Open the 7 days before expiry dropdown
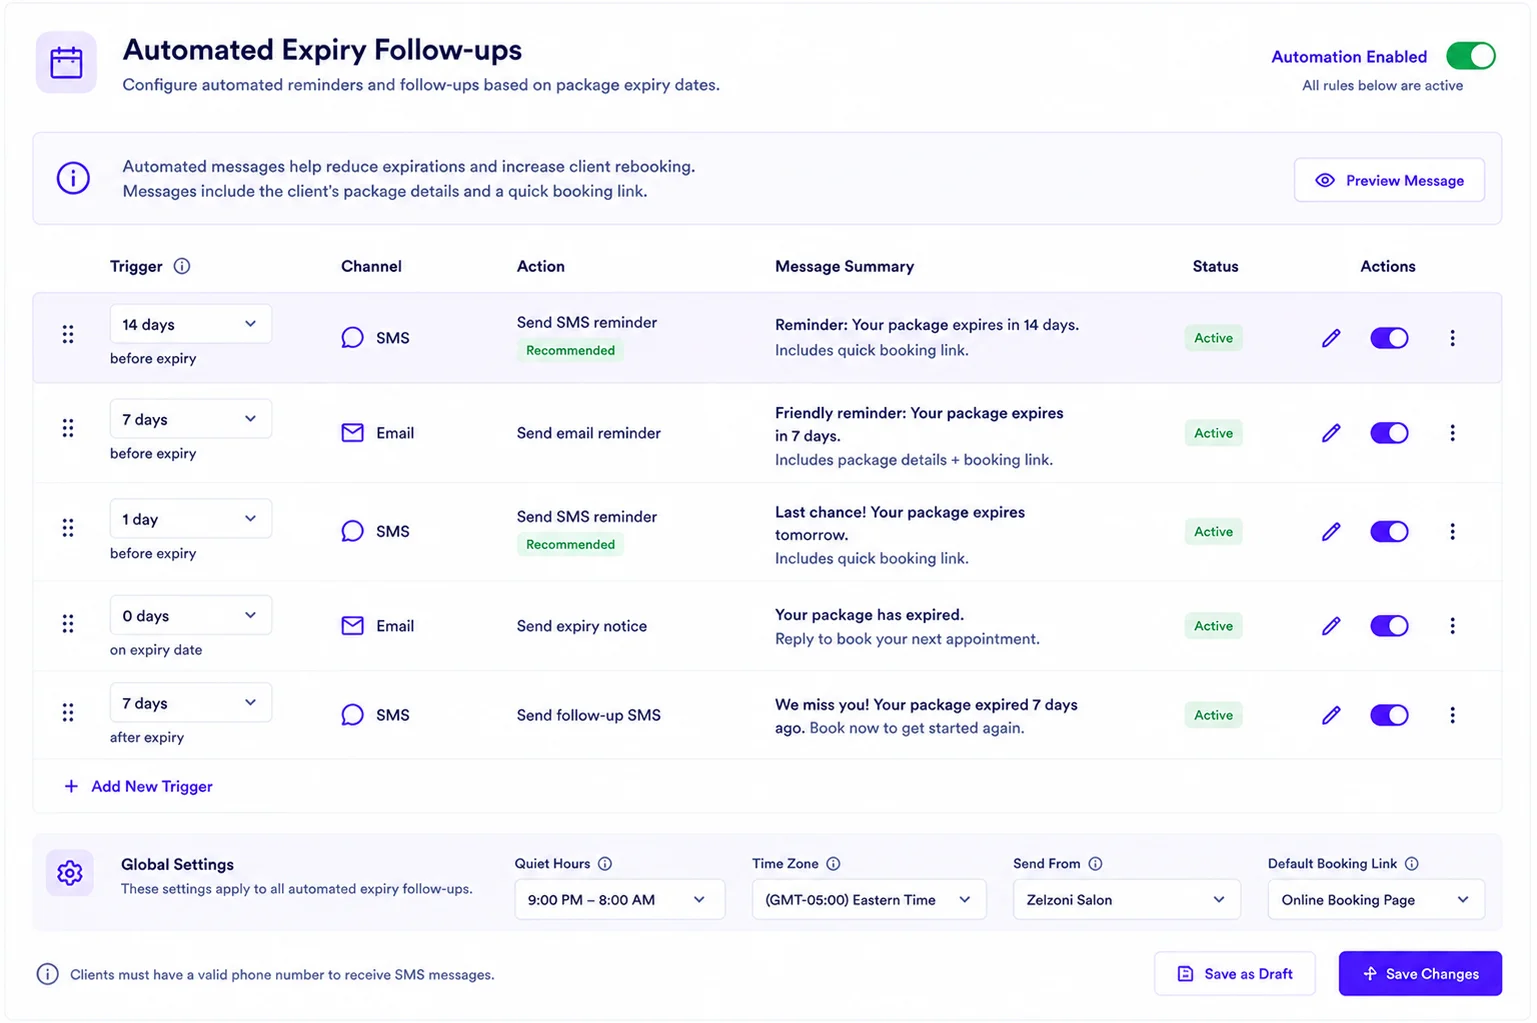Image resolution: width=1537 pixels, height=1023 pixels. click(x=190, y=419)
